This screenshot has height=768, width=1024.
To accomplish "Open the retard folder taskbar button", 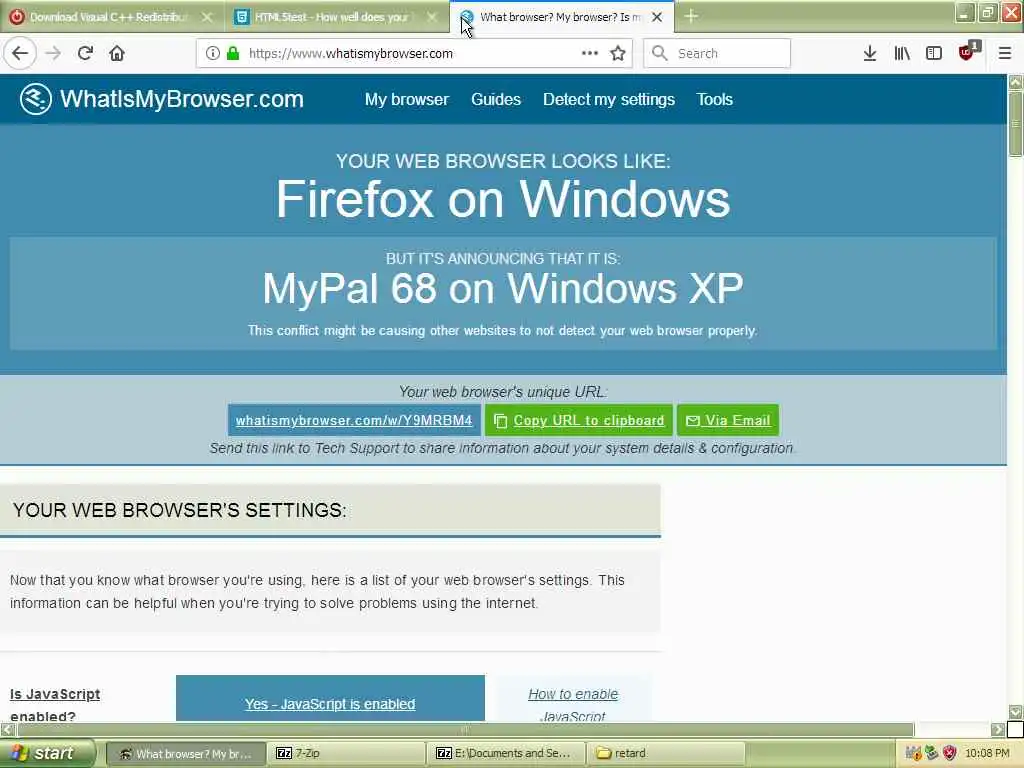I will (666, 754).
